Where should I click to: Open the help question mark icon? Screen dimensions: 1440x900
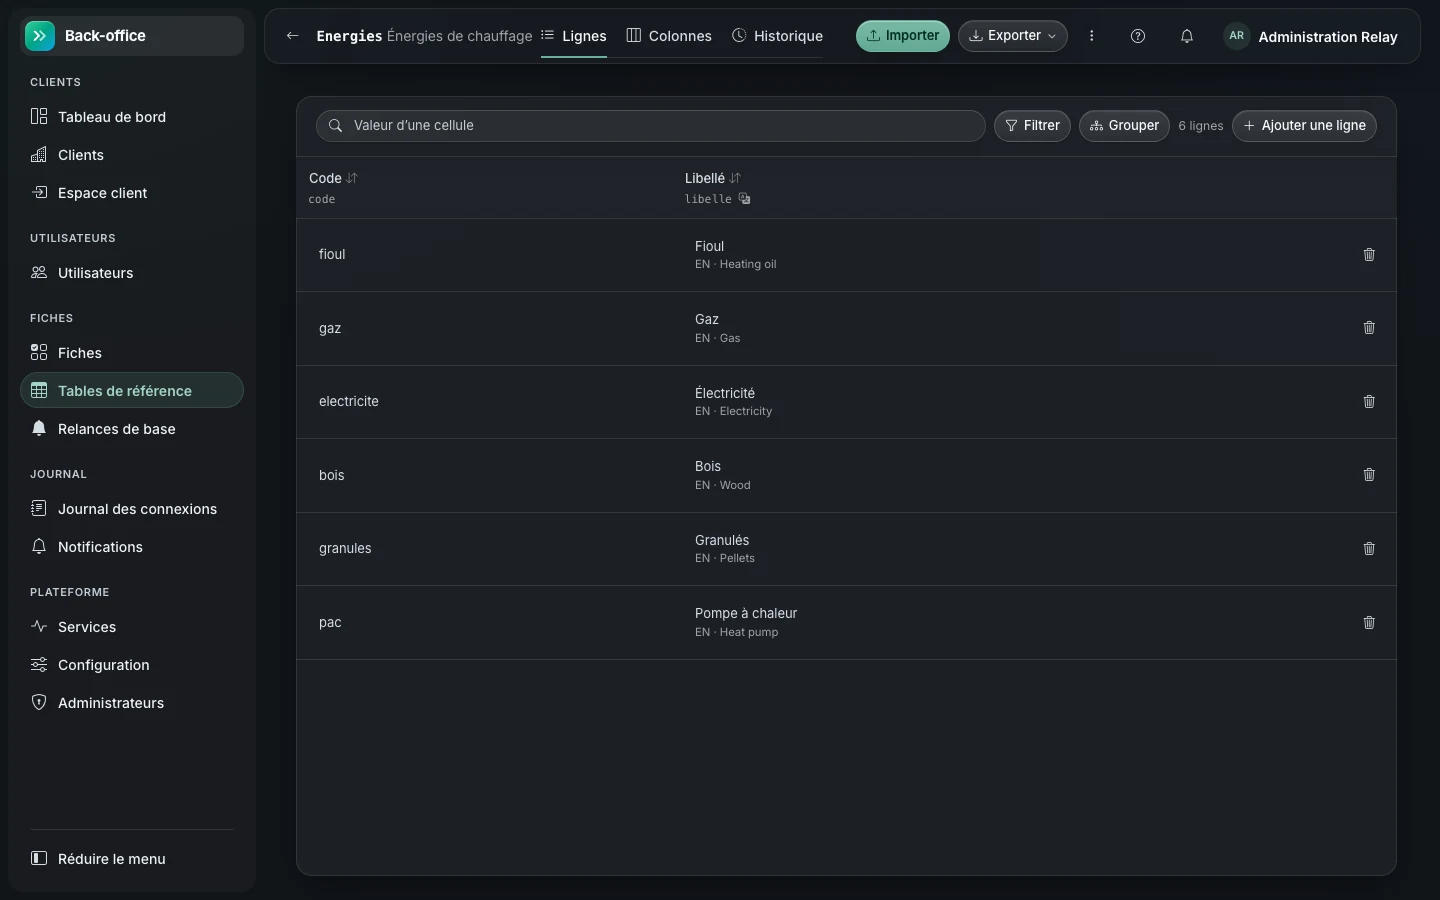coord(1138,36)
